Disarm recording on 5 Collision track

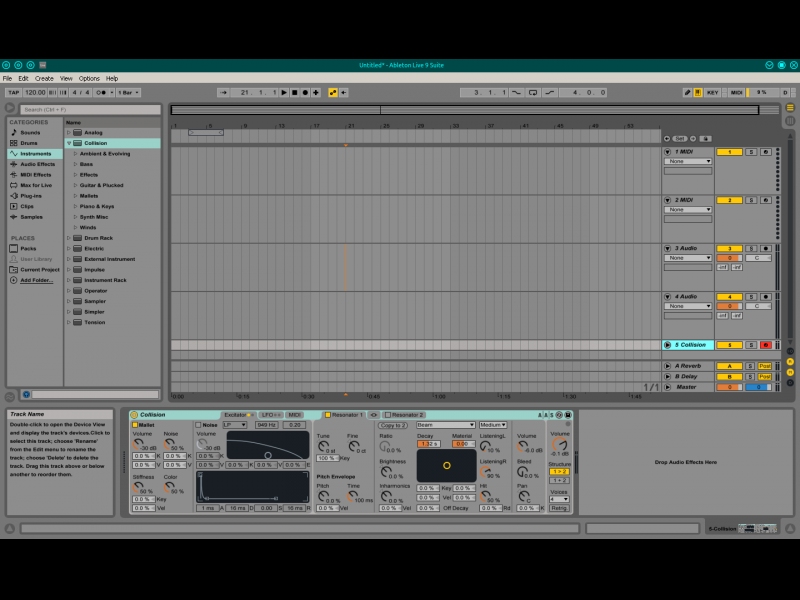pos(766,345)
